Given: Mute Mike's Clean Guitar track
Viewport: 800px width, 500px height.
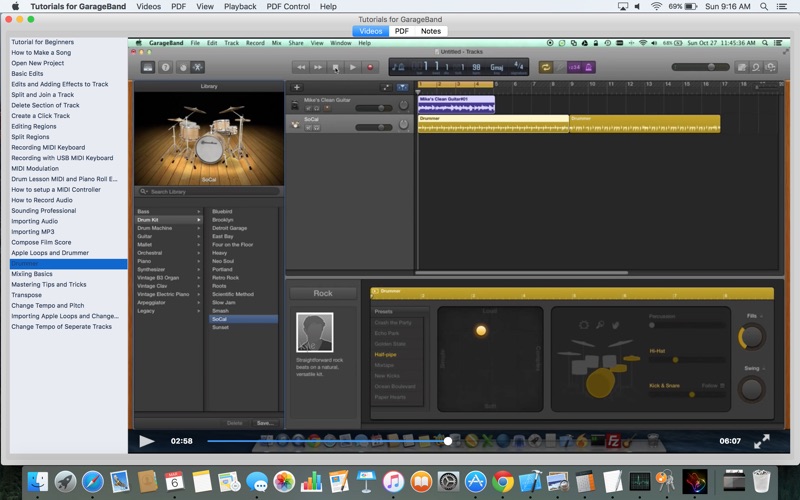Looking at the screenshot, I should (x=308, y=108).
